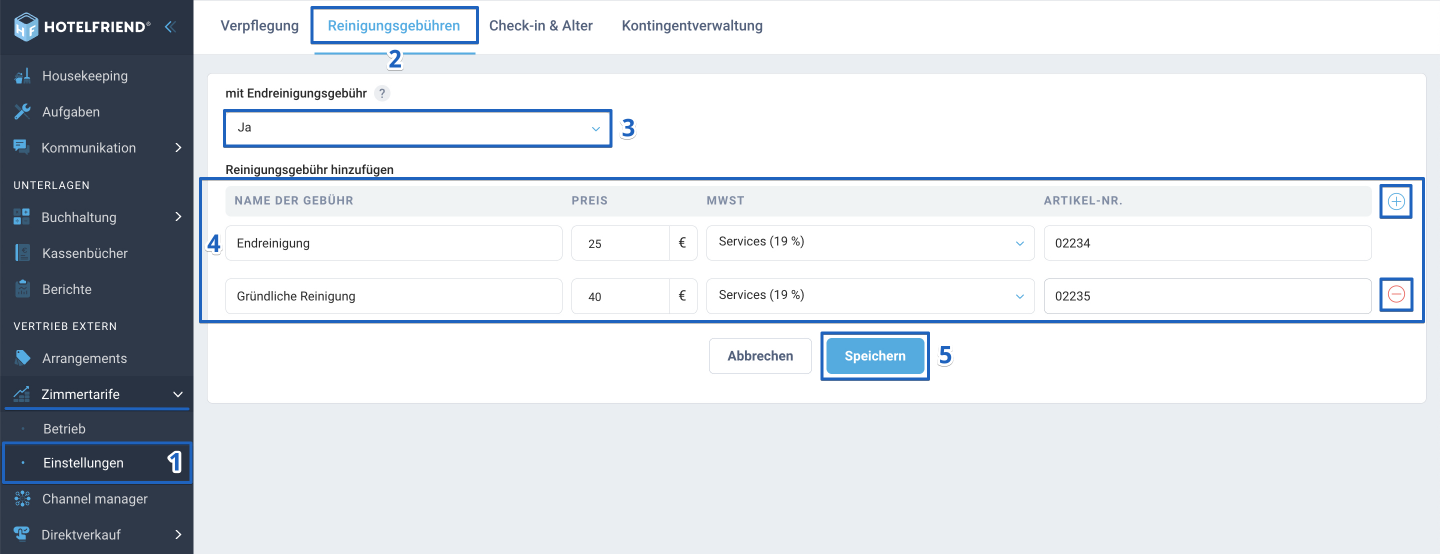Click the 'Reinigungsgebühr hinzufügen' label

[310, 170]
